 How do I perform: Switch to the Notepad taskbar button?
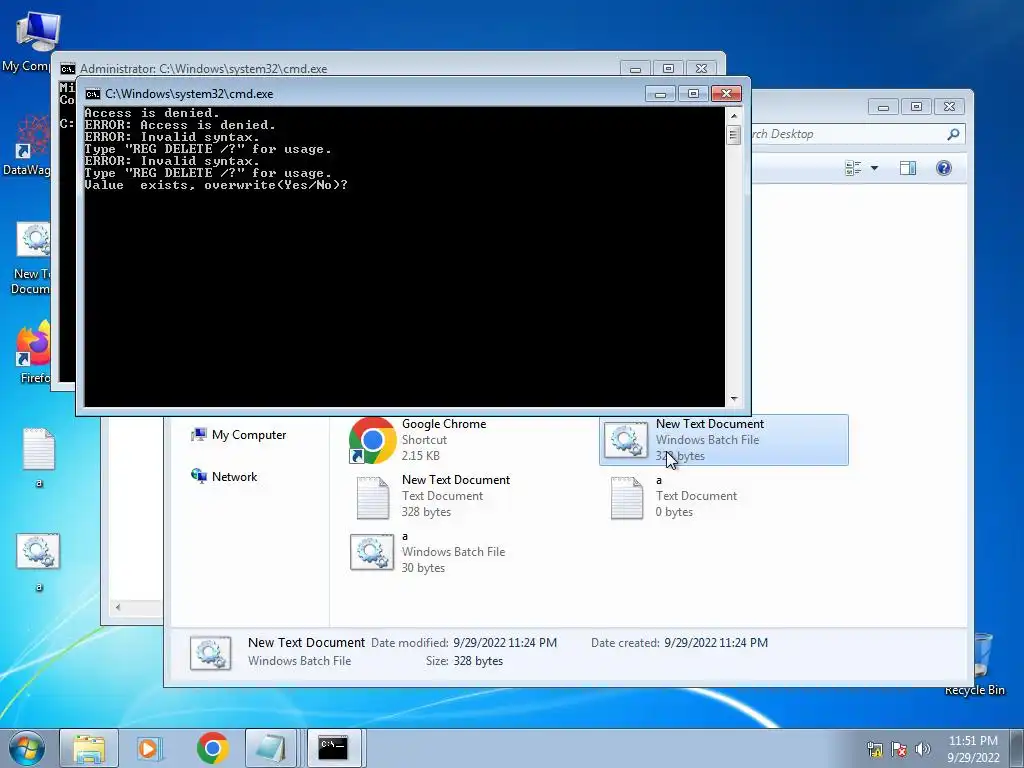click(272, 748)
